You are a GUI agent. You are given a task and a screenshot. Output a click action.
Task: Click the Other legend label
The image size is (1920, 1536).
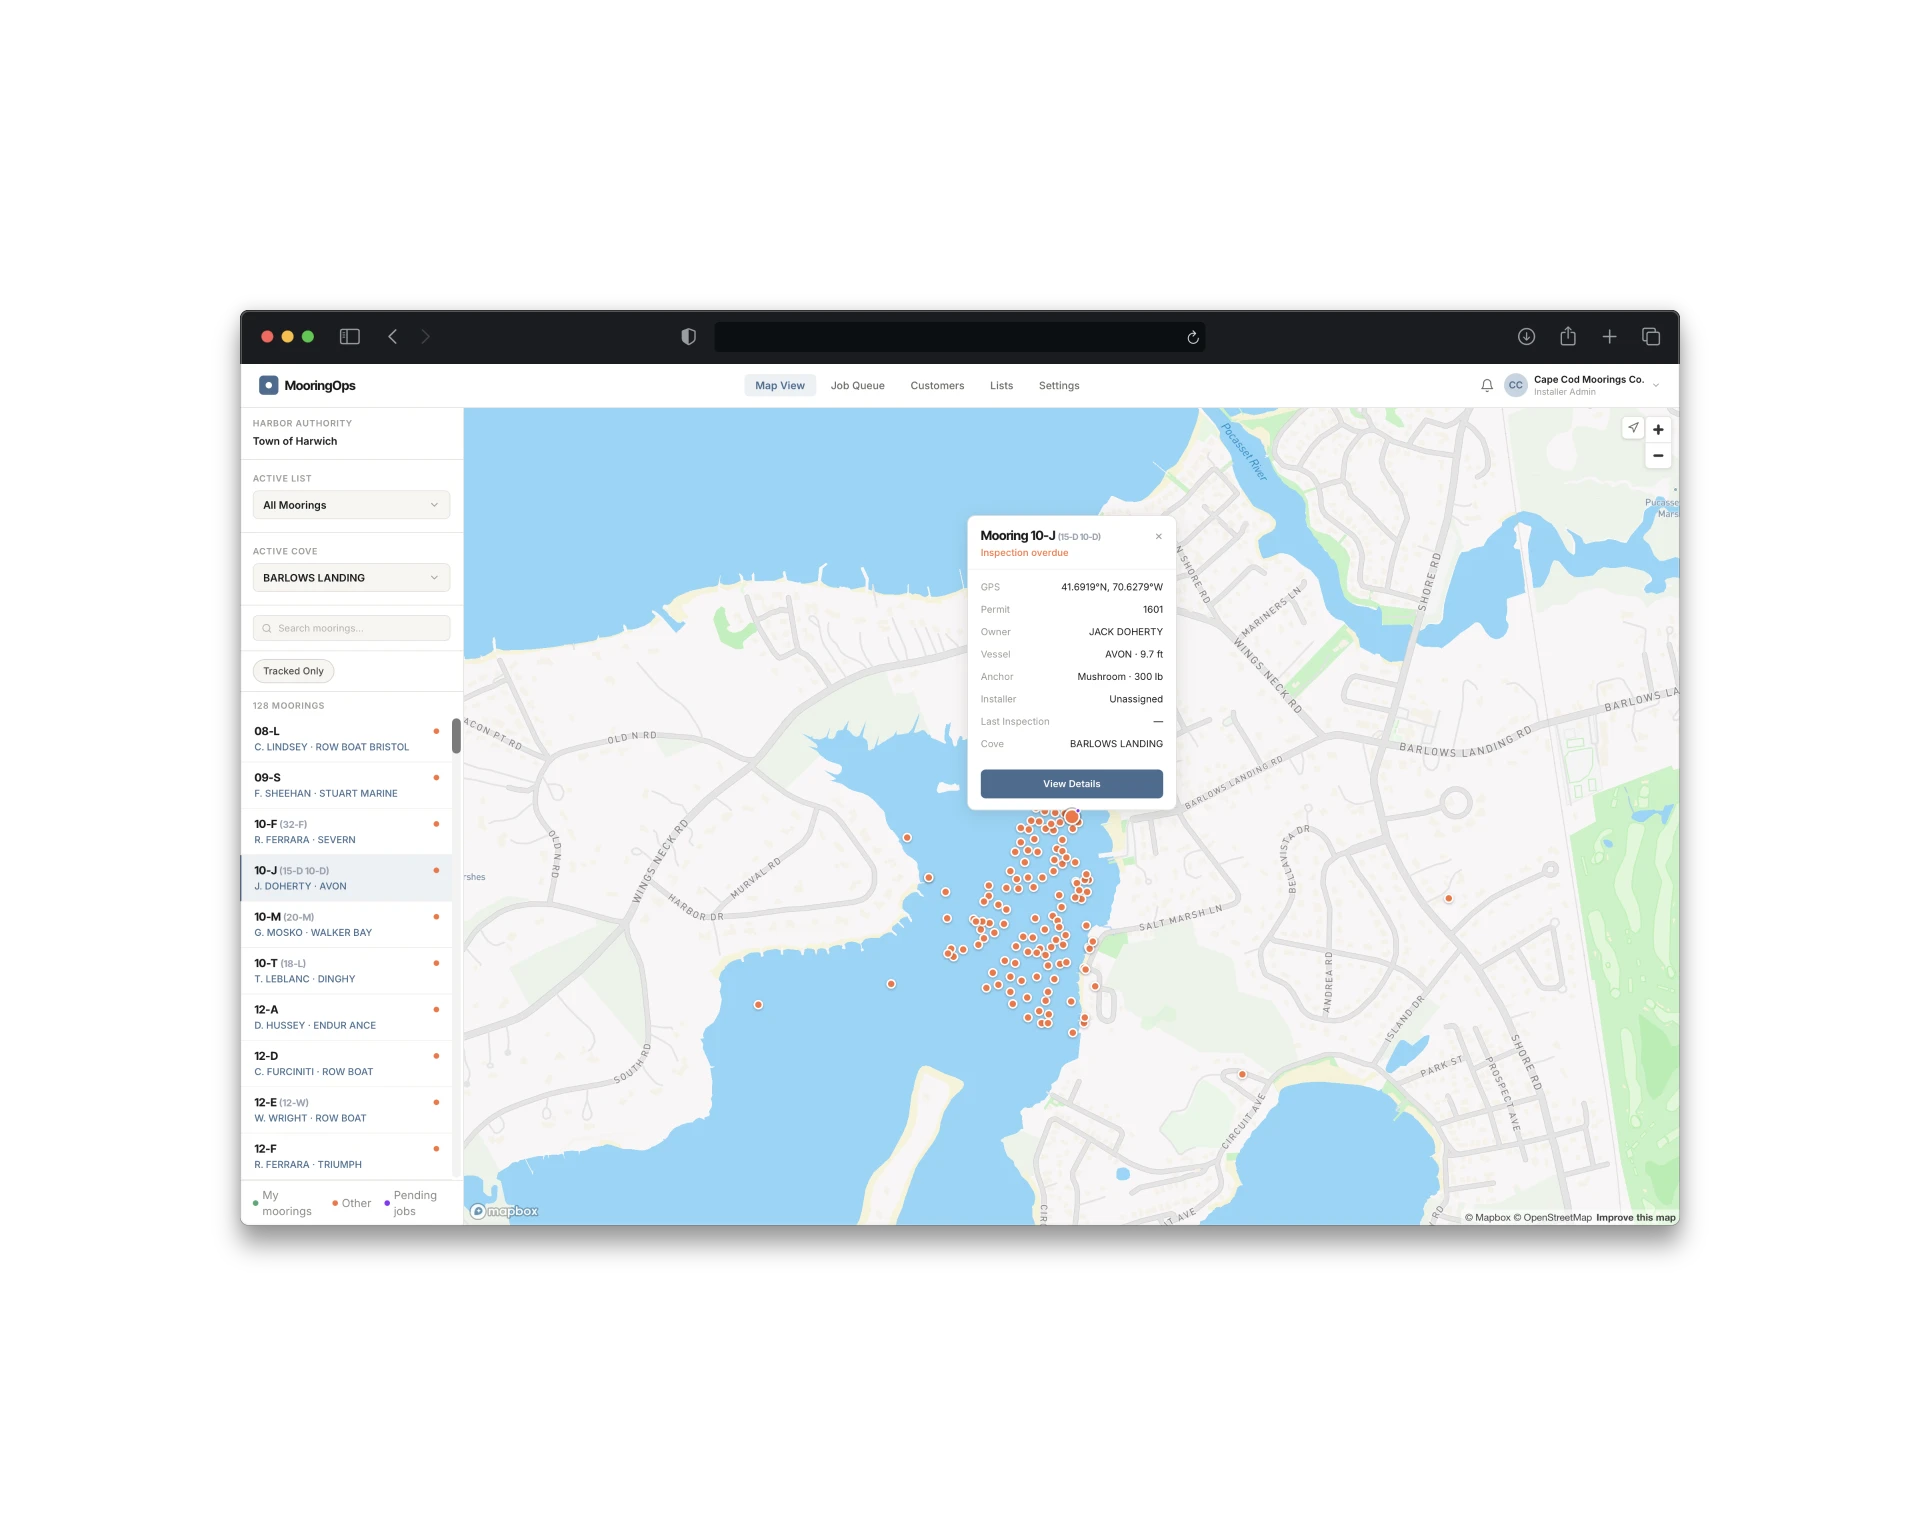tap(356, 1203)
